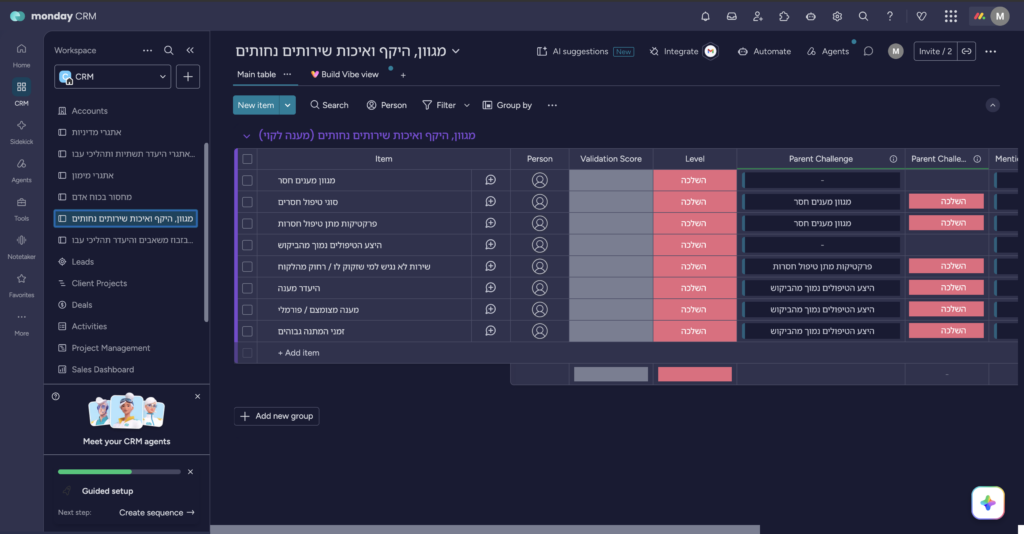Open Main table tab options menu
Screen dimensions: 1024x534
(287, 74)
